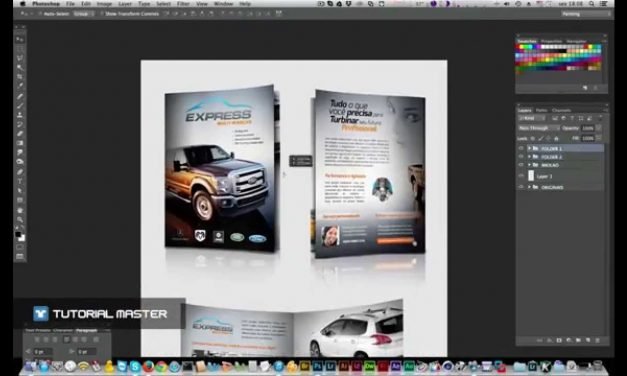Screen dimensions: 627x376
Task: Create a new layer from Layers panel
Action: point(588,340)
